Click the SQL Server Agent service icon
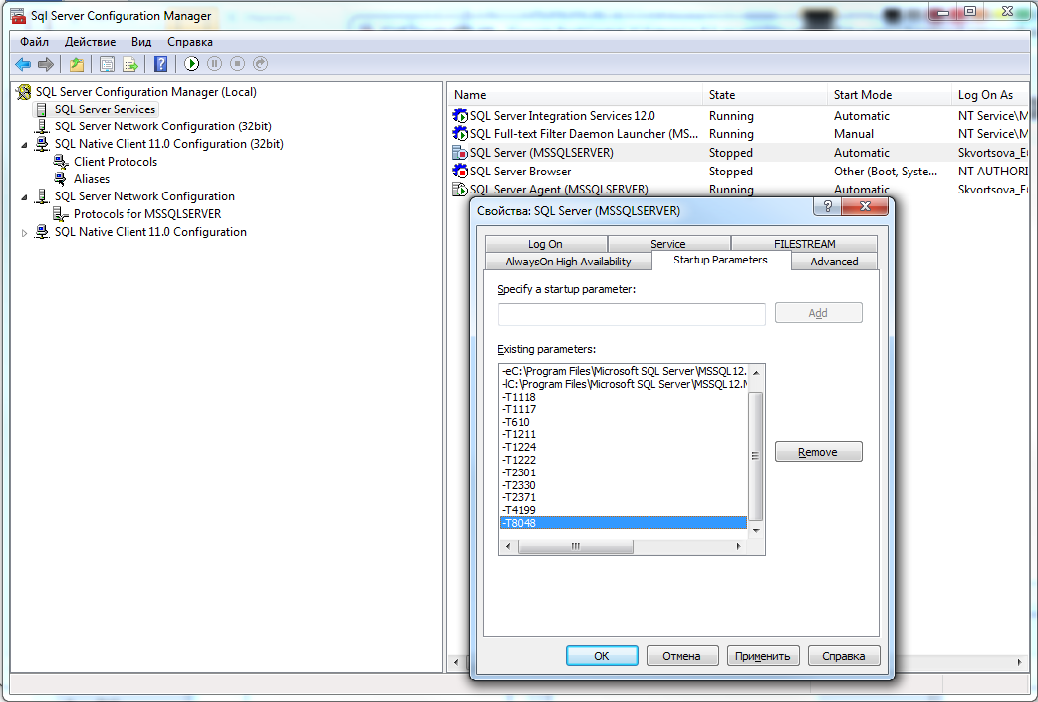The width and height of the screenshot is (1038, 702). (459, 189)
